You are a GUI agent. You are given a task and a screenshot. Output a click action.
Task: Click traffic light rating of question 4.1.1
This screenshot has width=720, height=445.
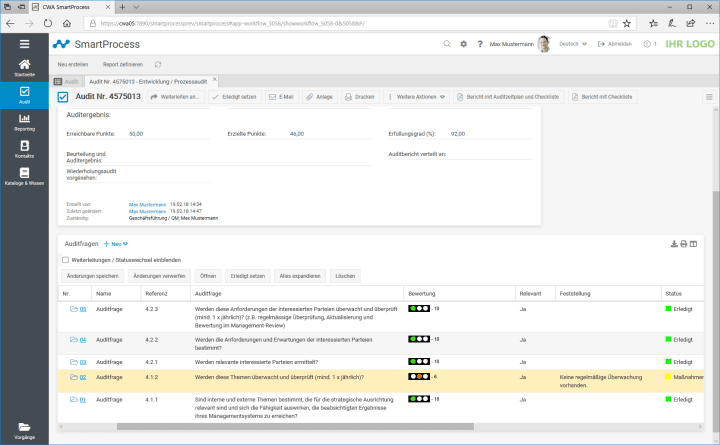point(419,399)
